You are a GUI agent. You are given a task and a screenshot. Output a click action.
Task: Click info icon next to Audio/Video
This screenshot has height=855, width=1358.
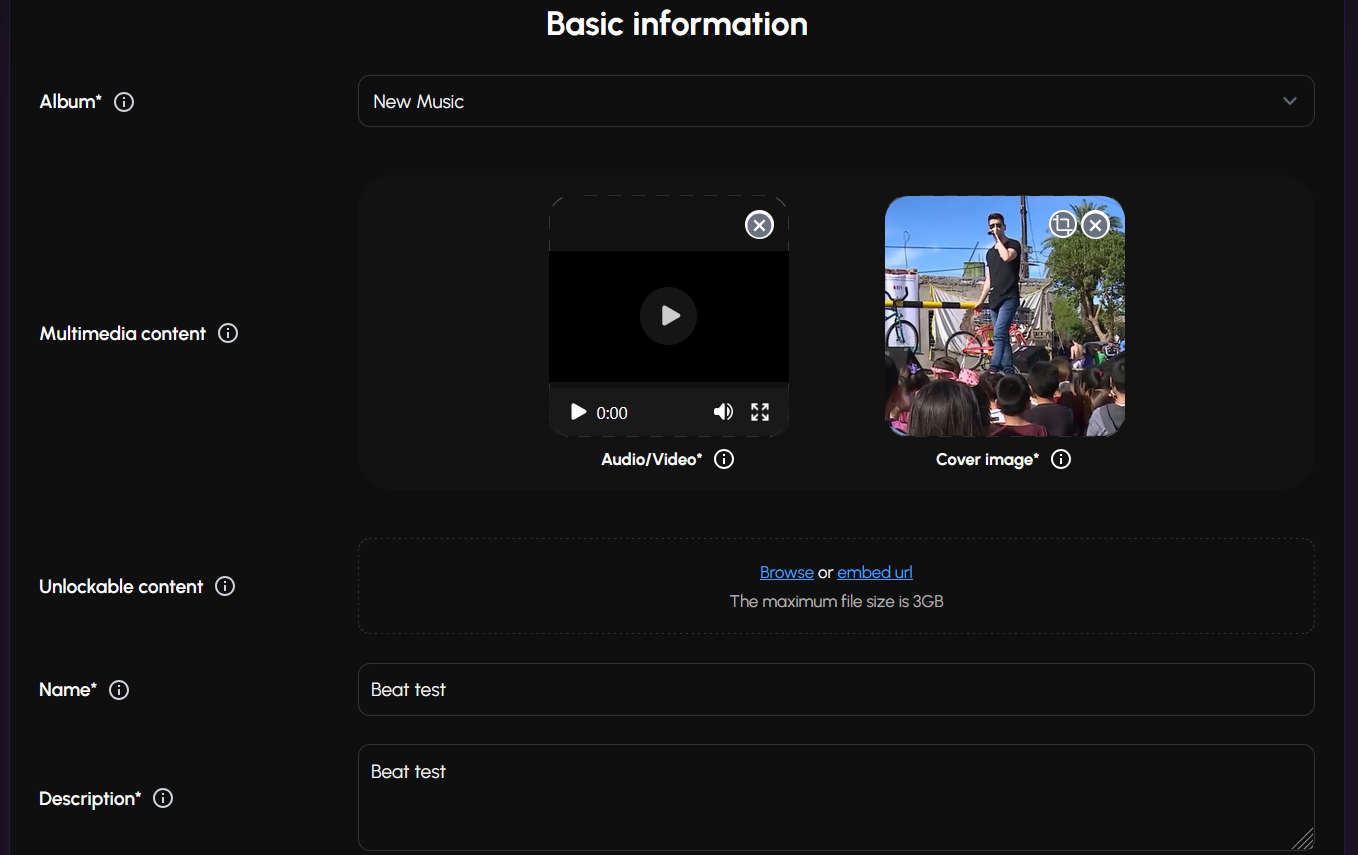pyautogui.click(x=724, y=459)
